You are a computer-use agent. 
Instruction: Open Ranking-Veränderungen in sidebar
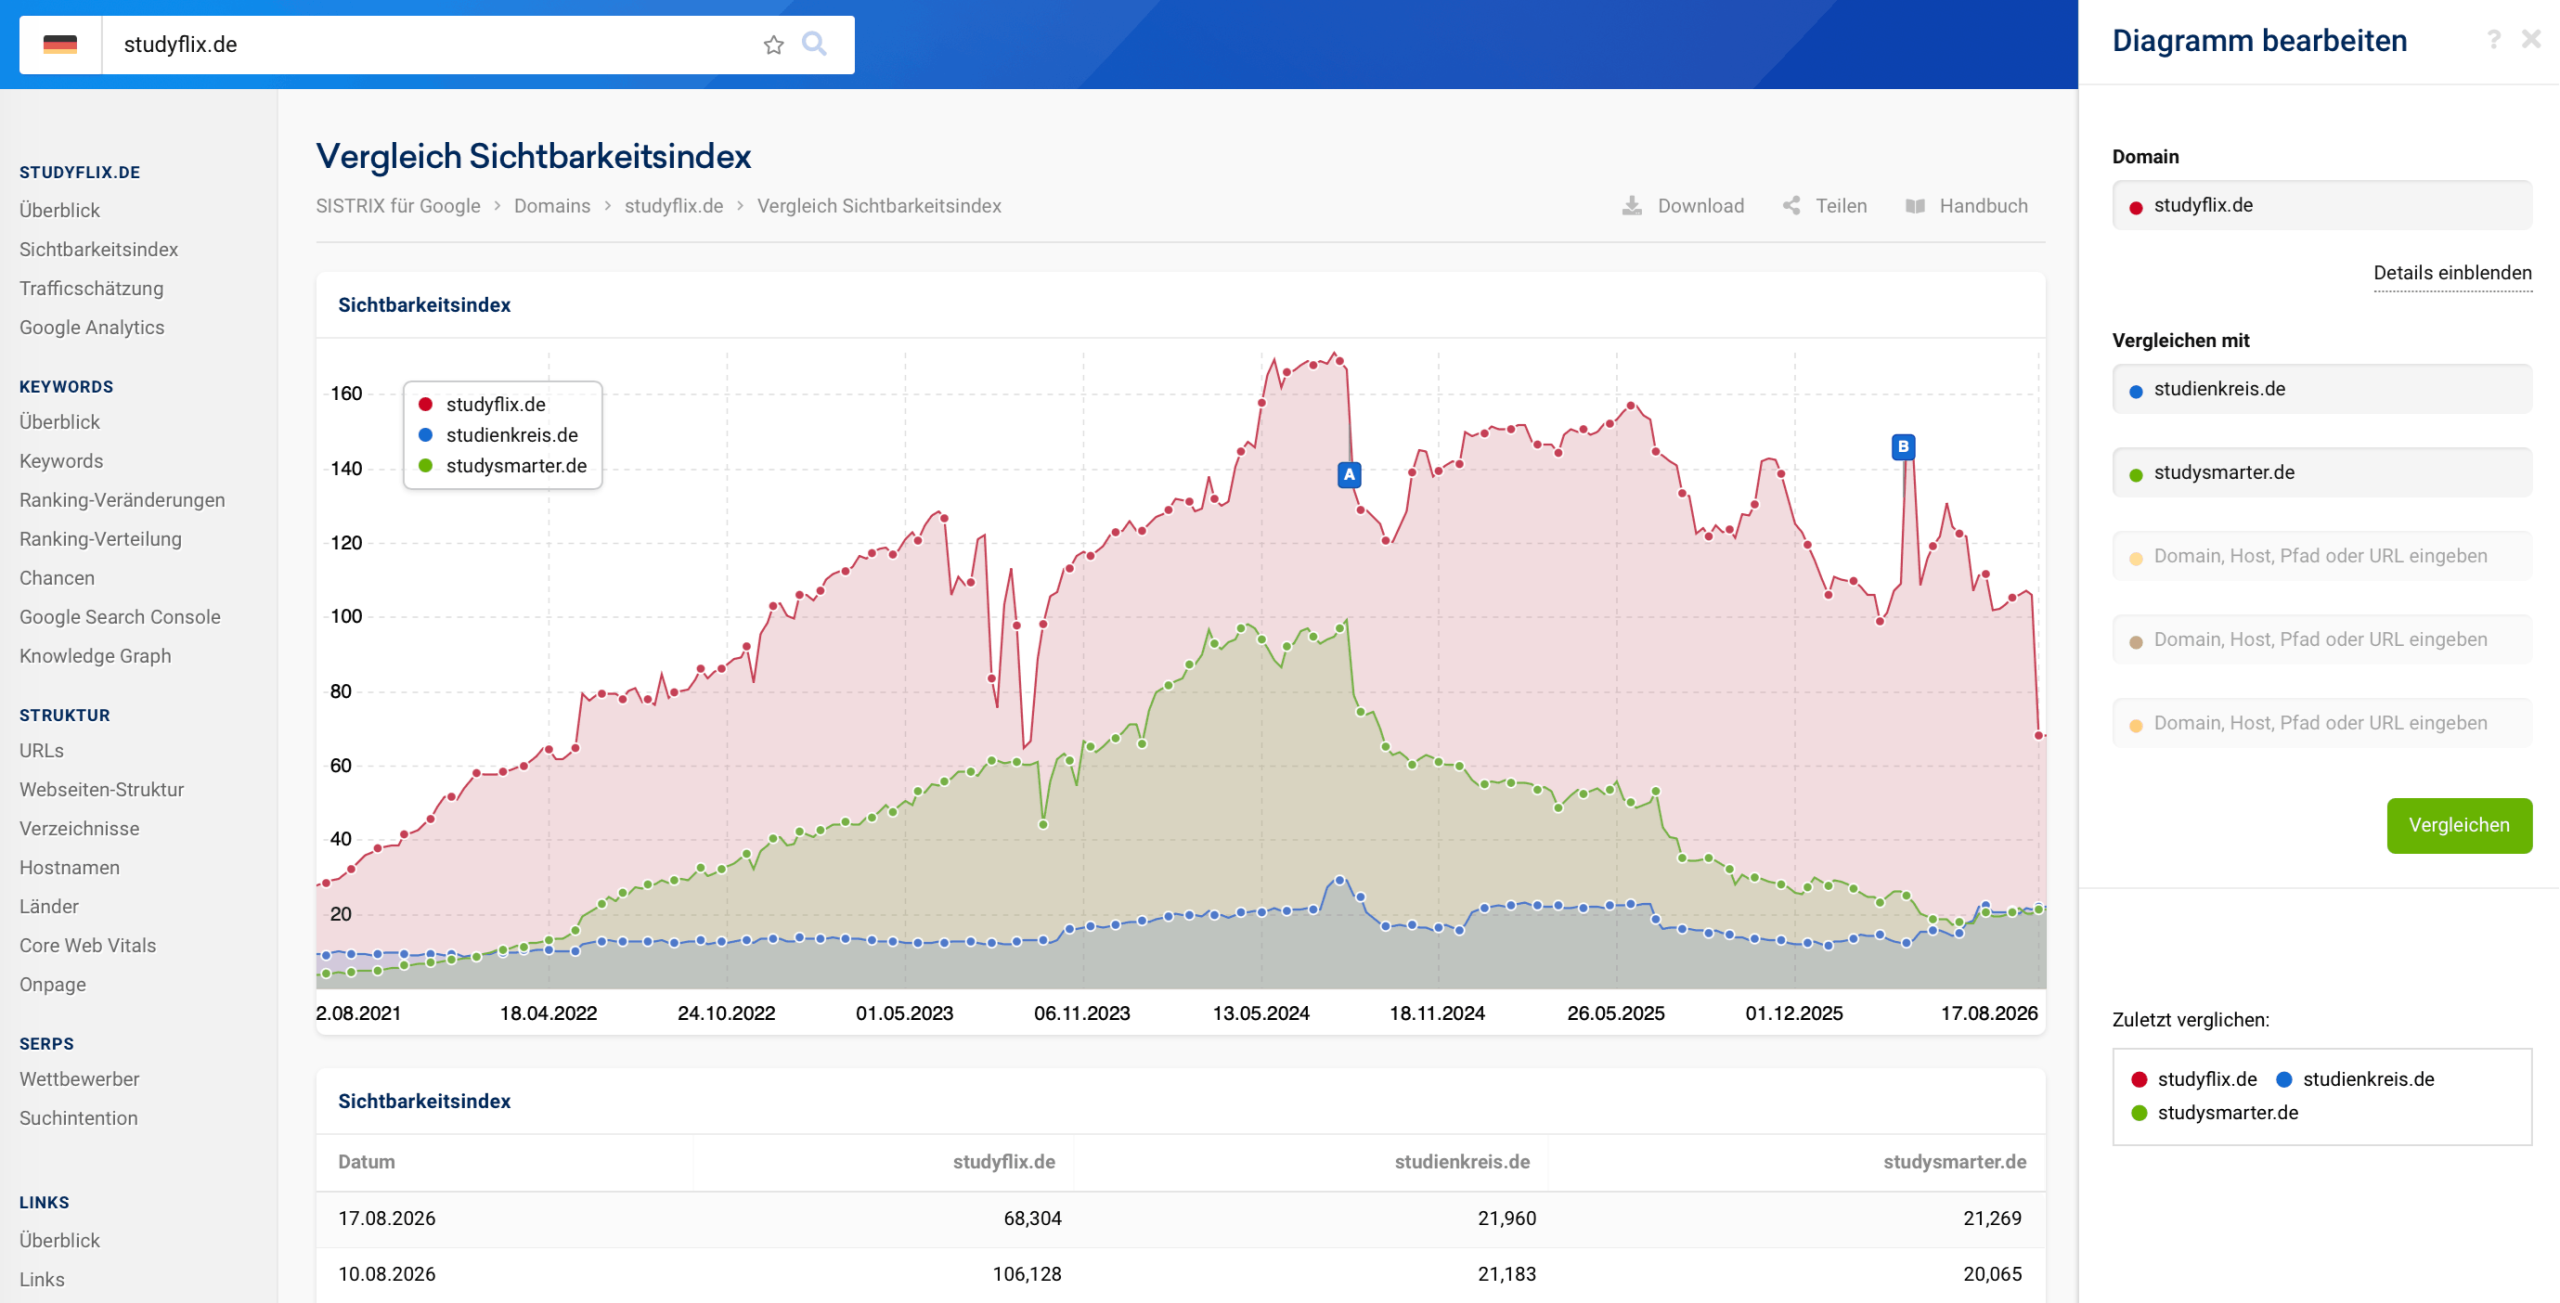click(122, 500)
